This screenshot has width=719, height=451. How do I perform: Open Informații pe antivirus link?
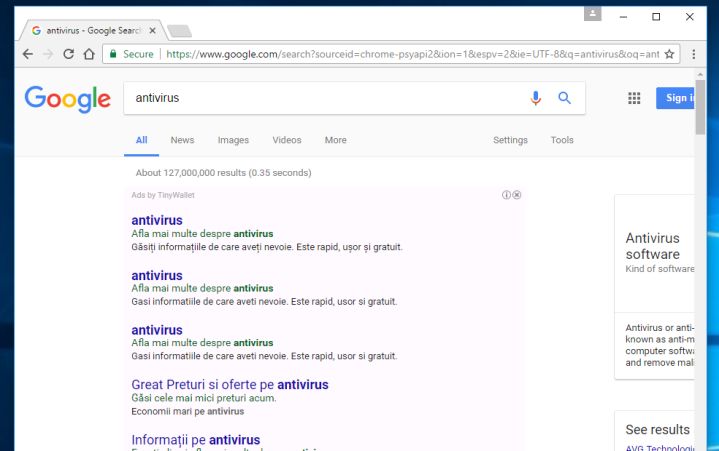pos(195,440)
